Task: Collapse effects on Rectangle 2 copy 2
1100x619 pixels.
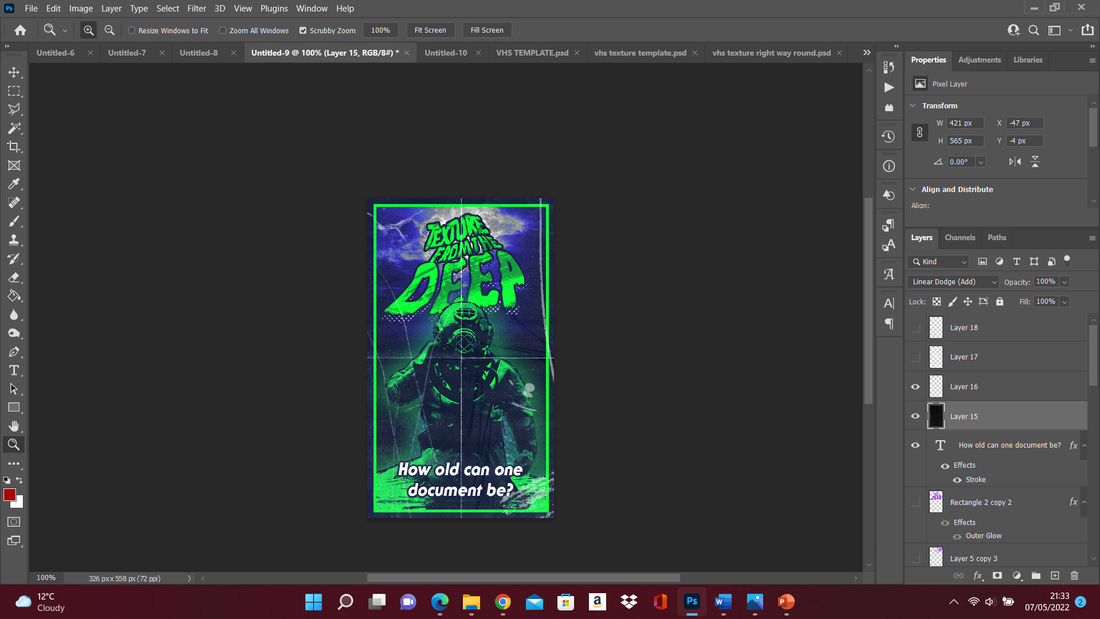Action: pyautogui.click(x=1085, y=502)
